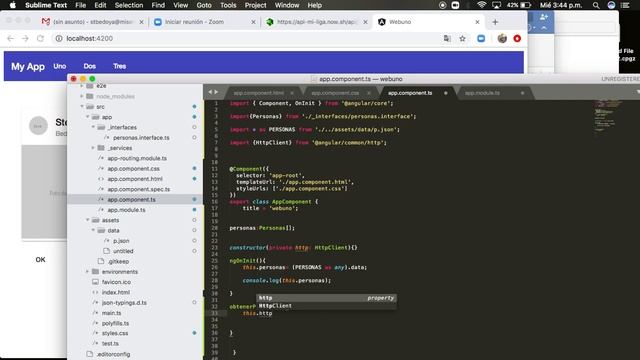Click the previous tab arrow in Sublime
This screenshot has width=640, height=360.
coord(210,92)
